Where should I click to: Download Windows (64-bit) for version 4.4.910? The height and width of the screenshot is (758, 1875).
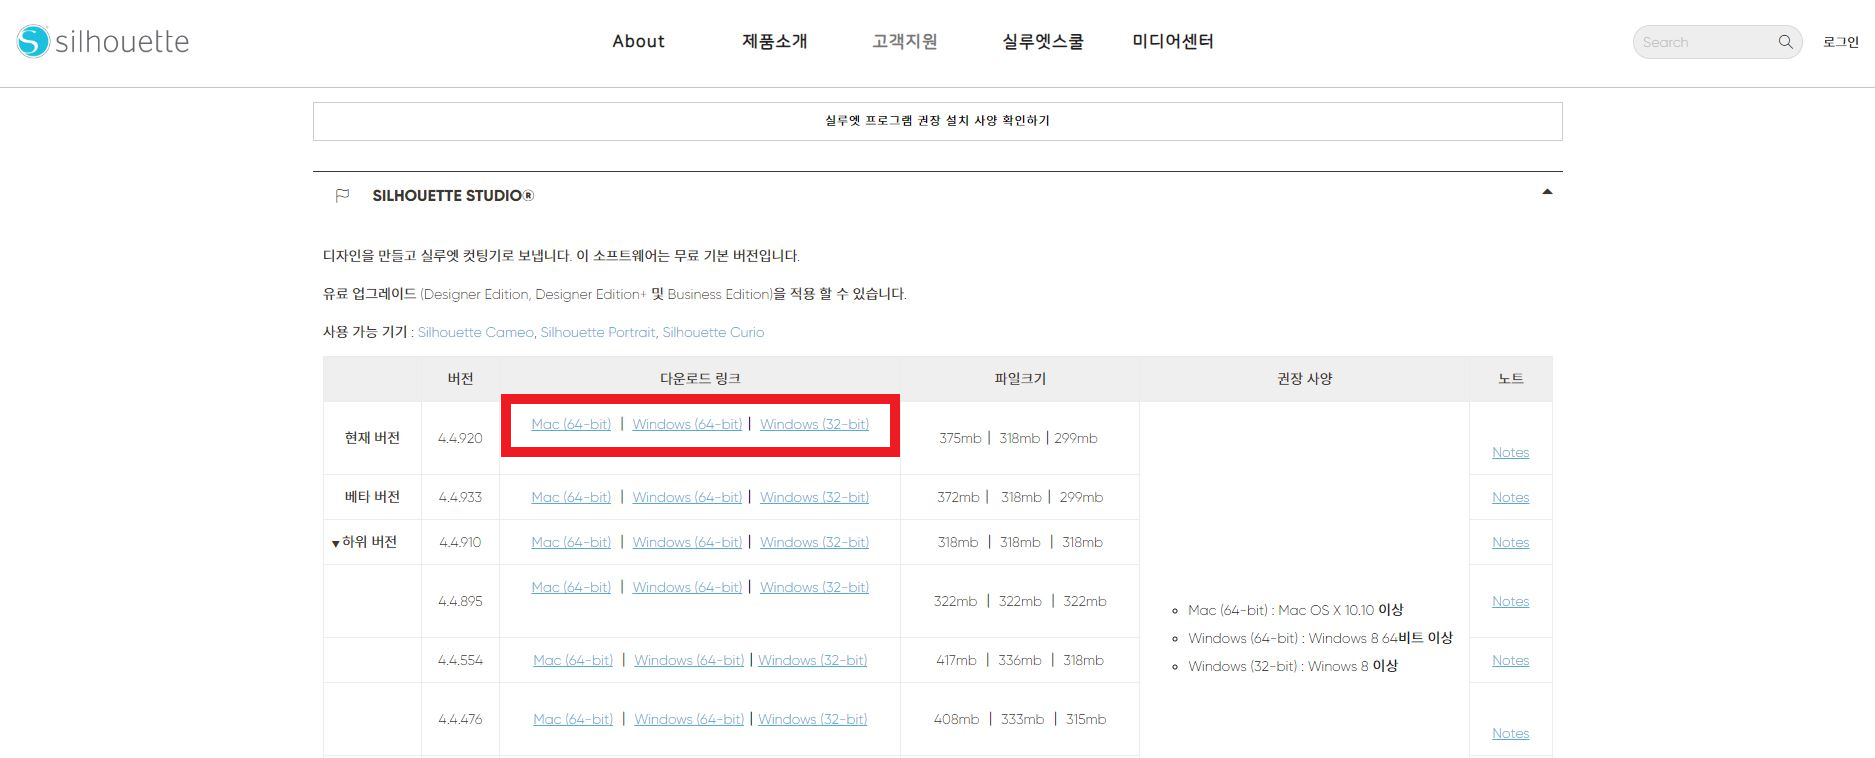coord(687,542)
